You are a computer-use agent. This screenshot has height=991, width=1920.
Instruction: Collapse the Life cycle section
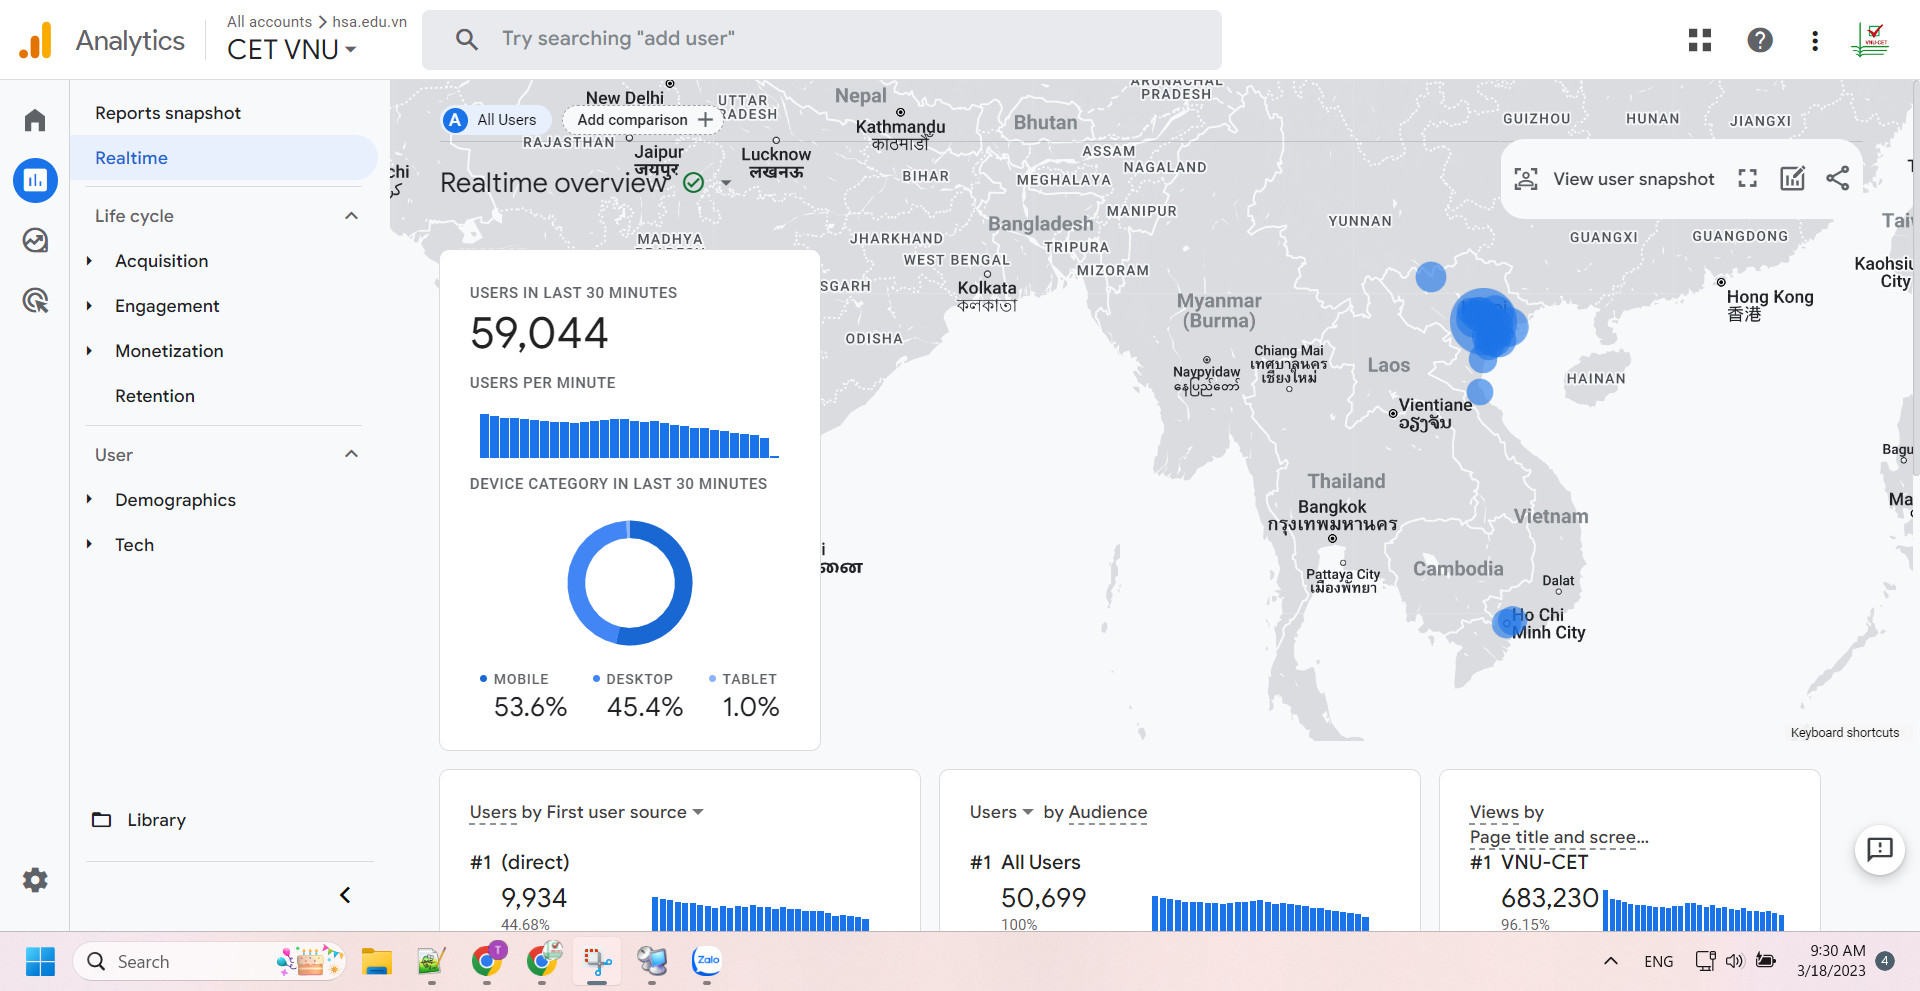tap(351, 216)
